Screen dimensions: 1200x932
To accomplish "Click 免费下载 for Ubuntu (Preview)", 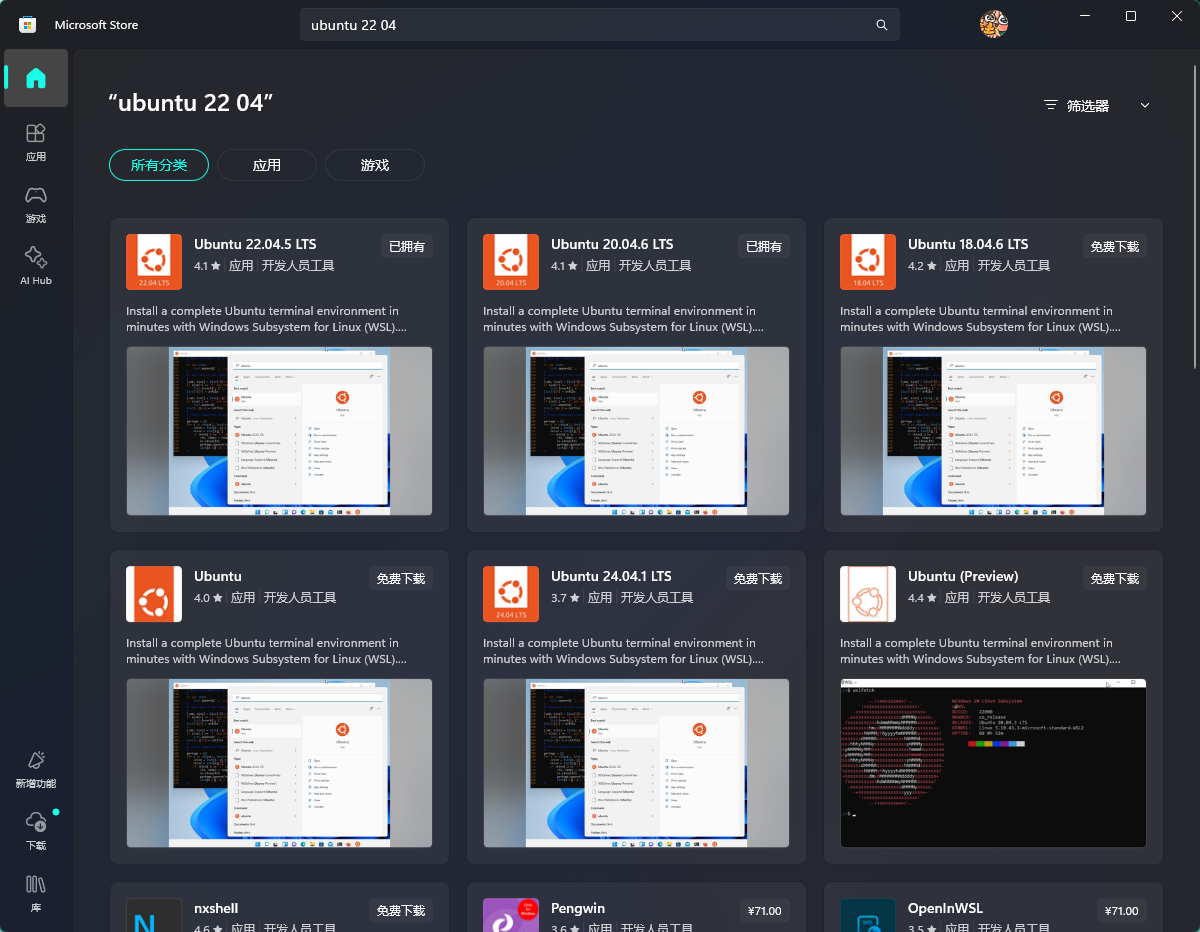I will pos(1114,579).
